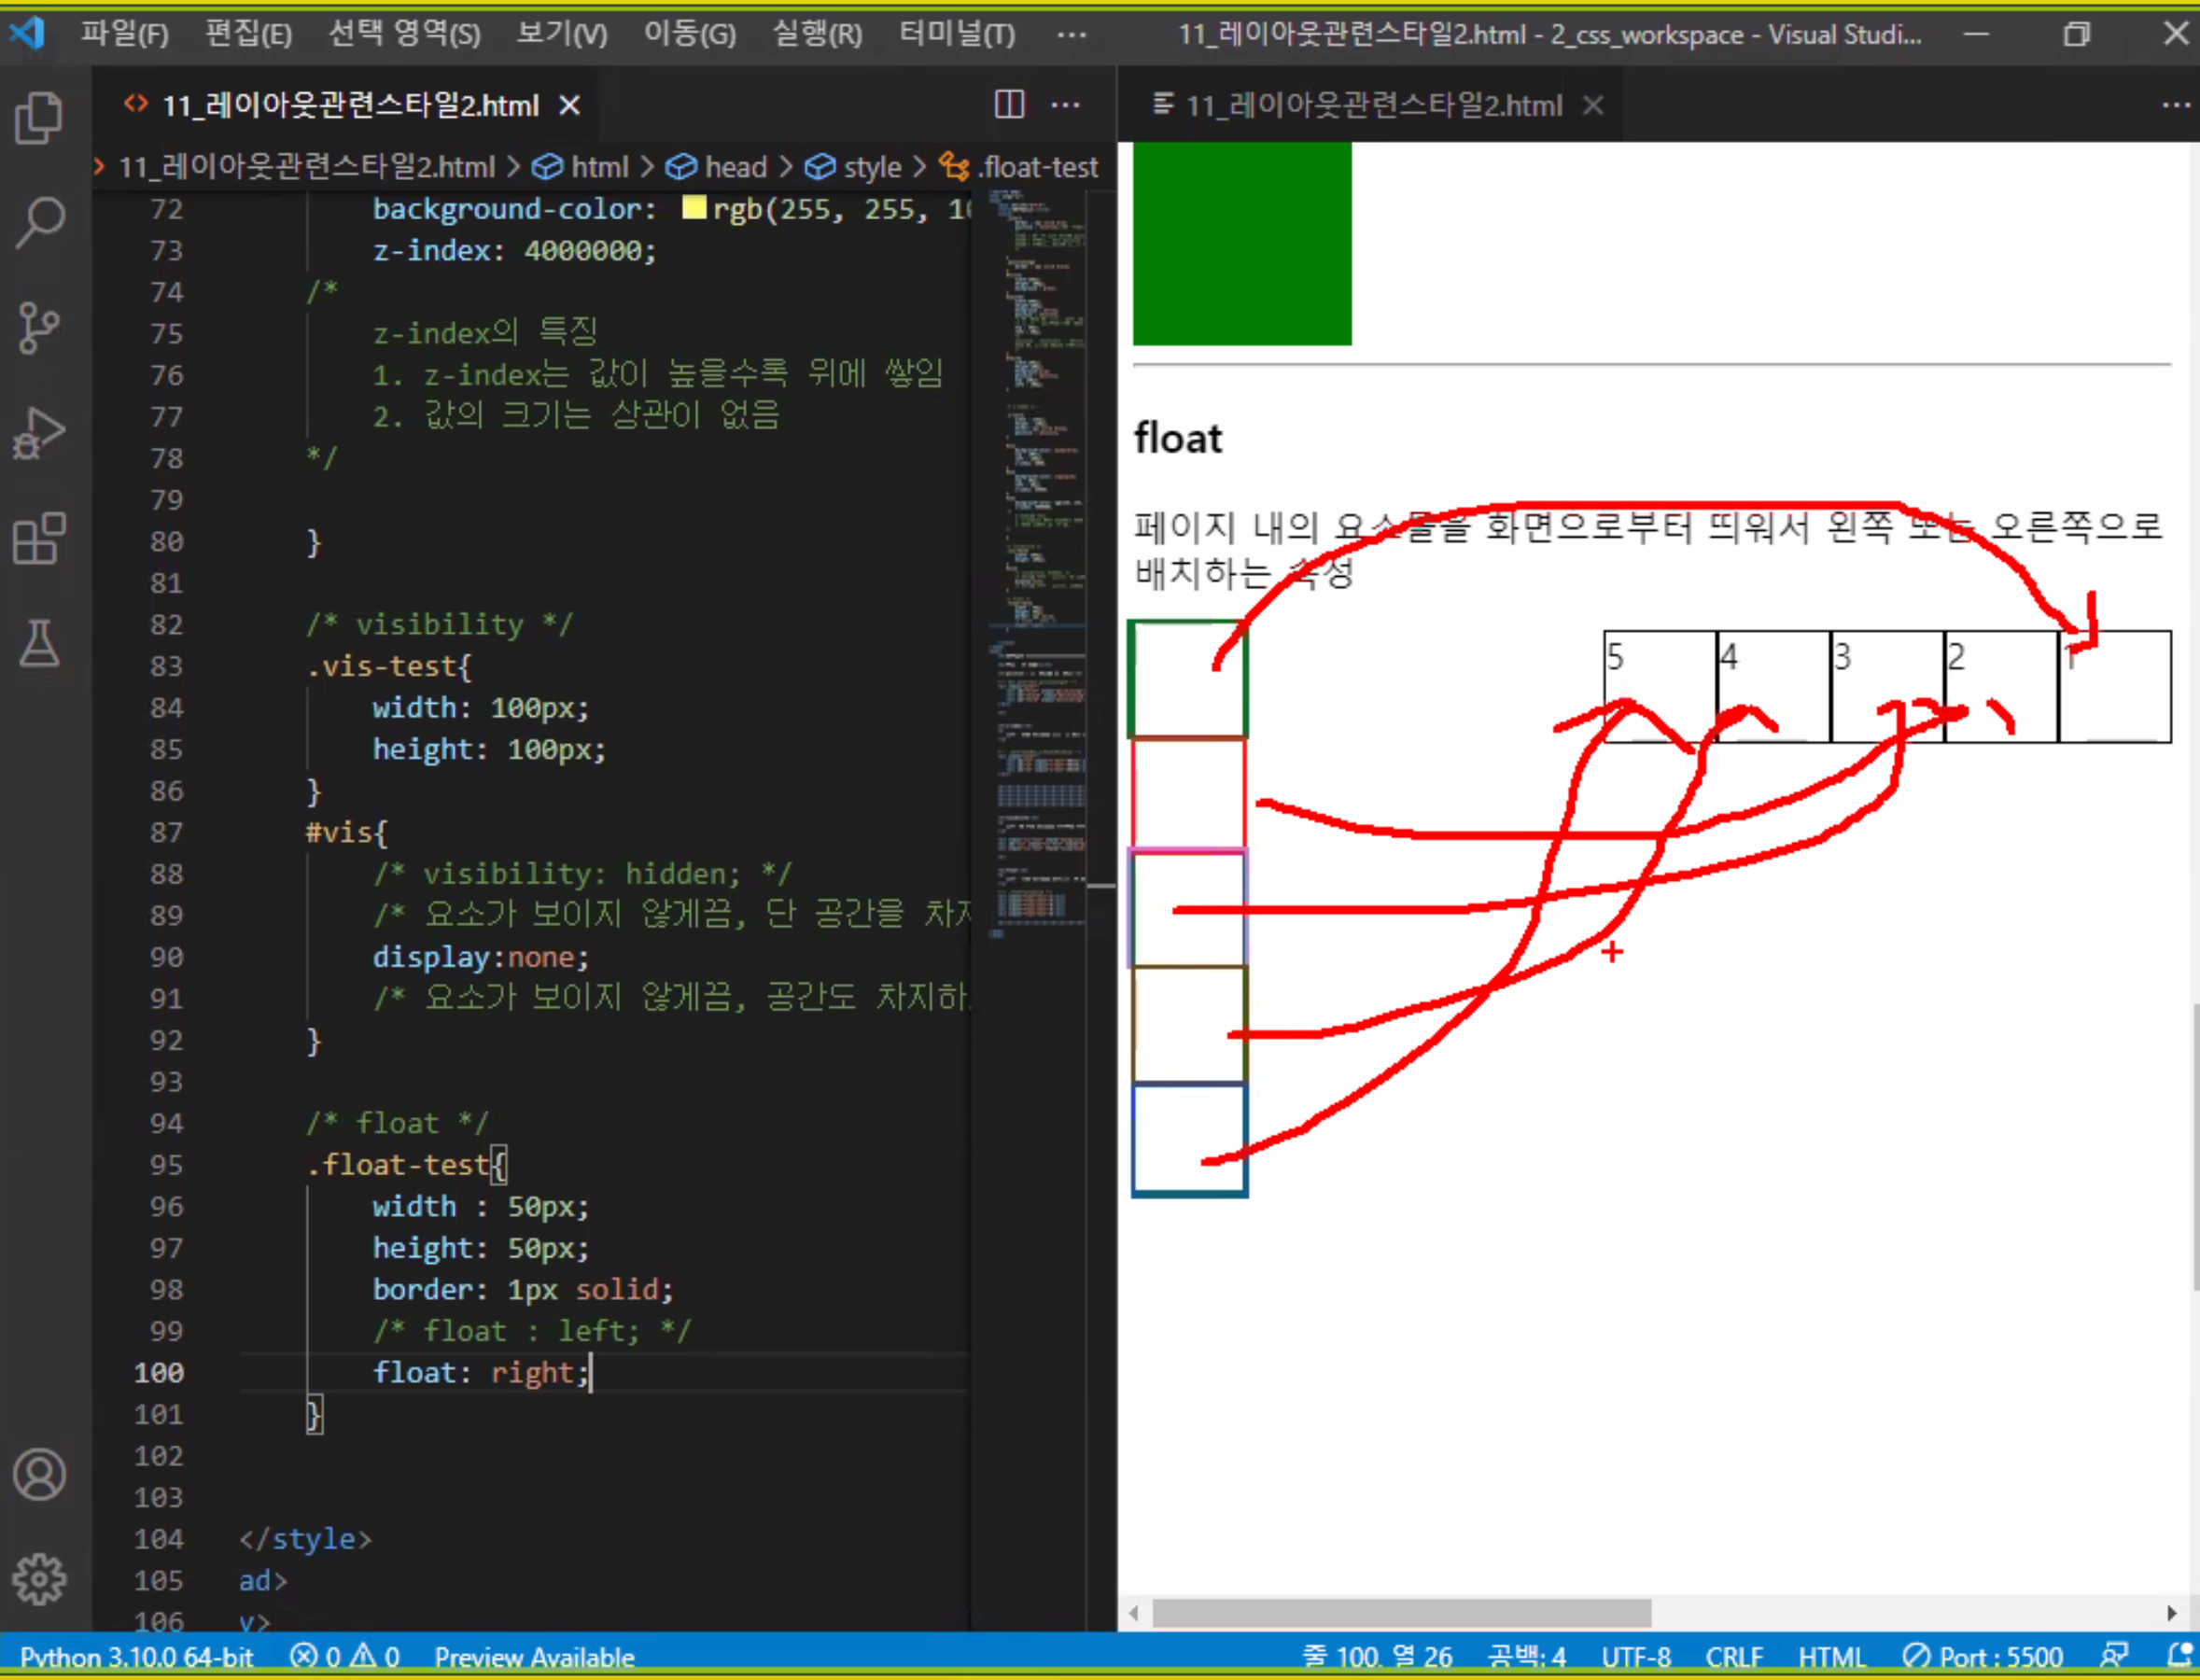Open Run and Debug view
The height and width of the screenshot is (1680, 2200).
click(40, 434)
